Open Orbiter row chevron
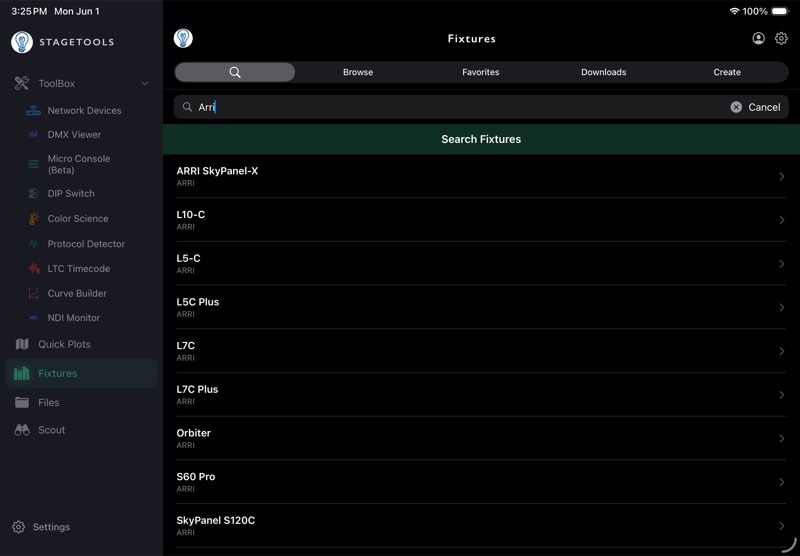This screenshot has height=556, width=800. (x=782, y=439)
